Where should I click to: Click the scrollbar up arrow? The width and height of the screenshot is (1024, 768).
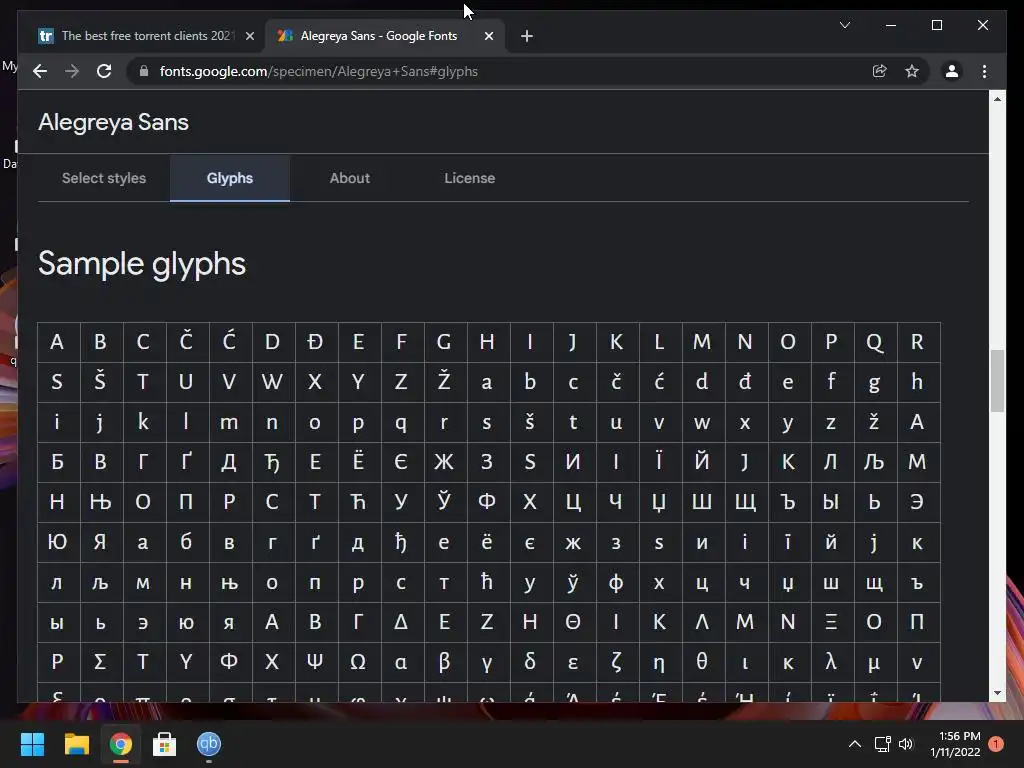pos(997,99)
